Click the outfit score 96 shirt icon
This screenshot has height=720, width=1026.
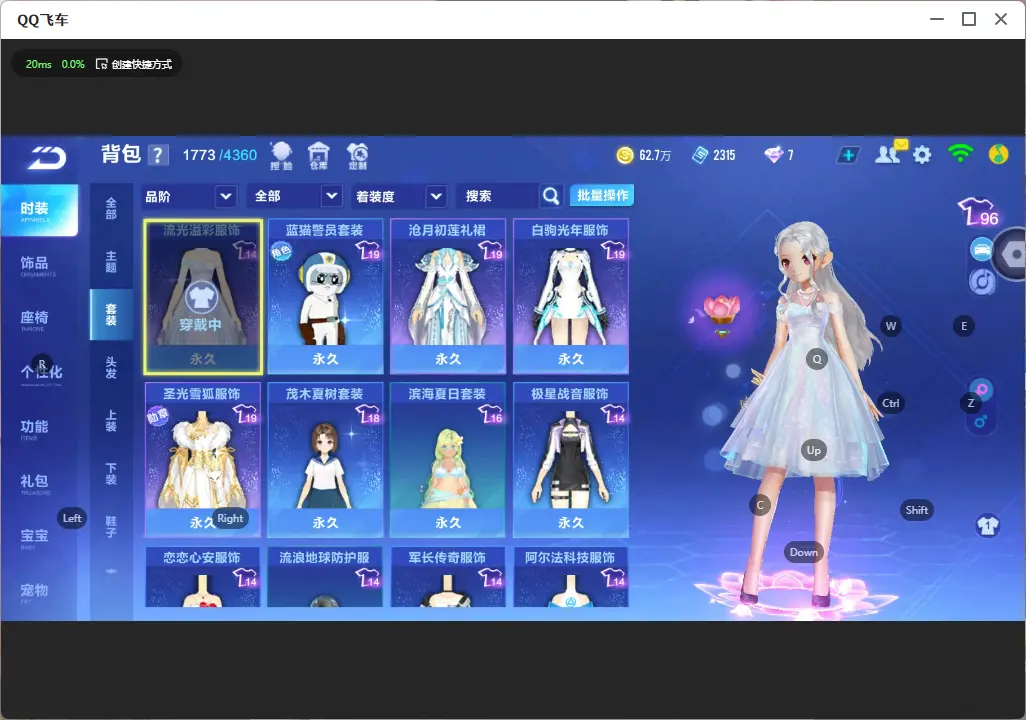pos(978,212)
